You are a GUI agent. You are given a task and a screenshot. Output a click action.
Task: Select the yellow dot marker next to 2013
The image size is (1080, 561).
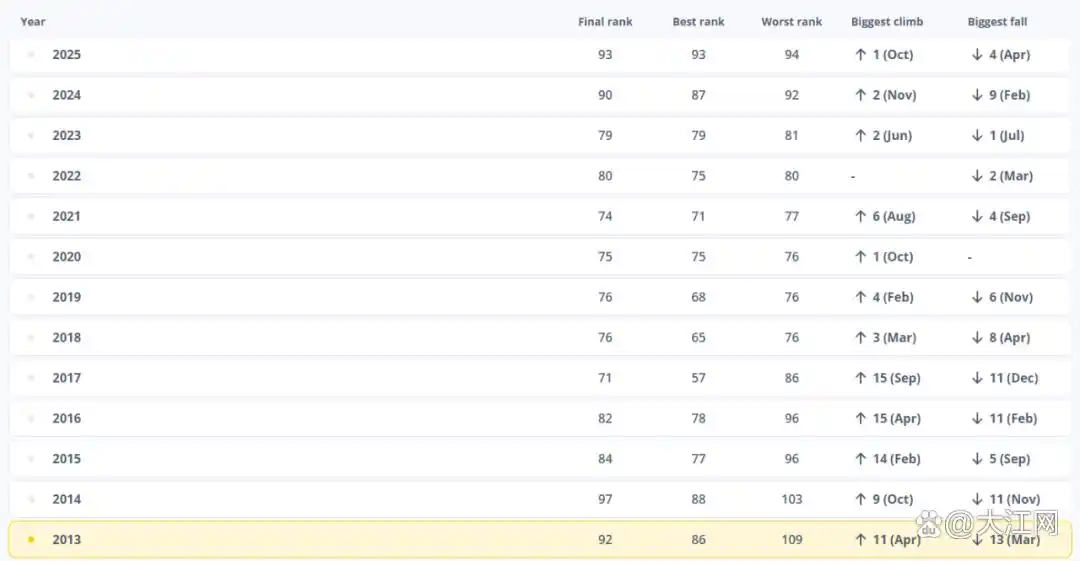tap(31, 540)
